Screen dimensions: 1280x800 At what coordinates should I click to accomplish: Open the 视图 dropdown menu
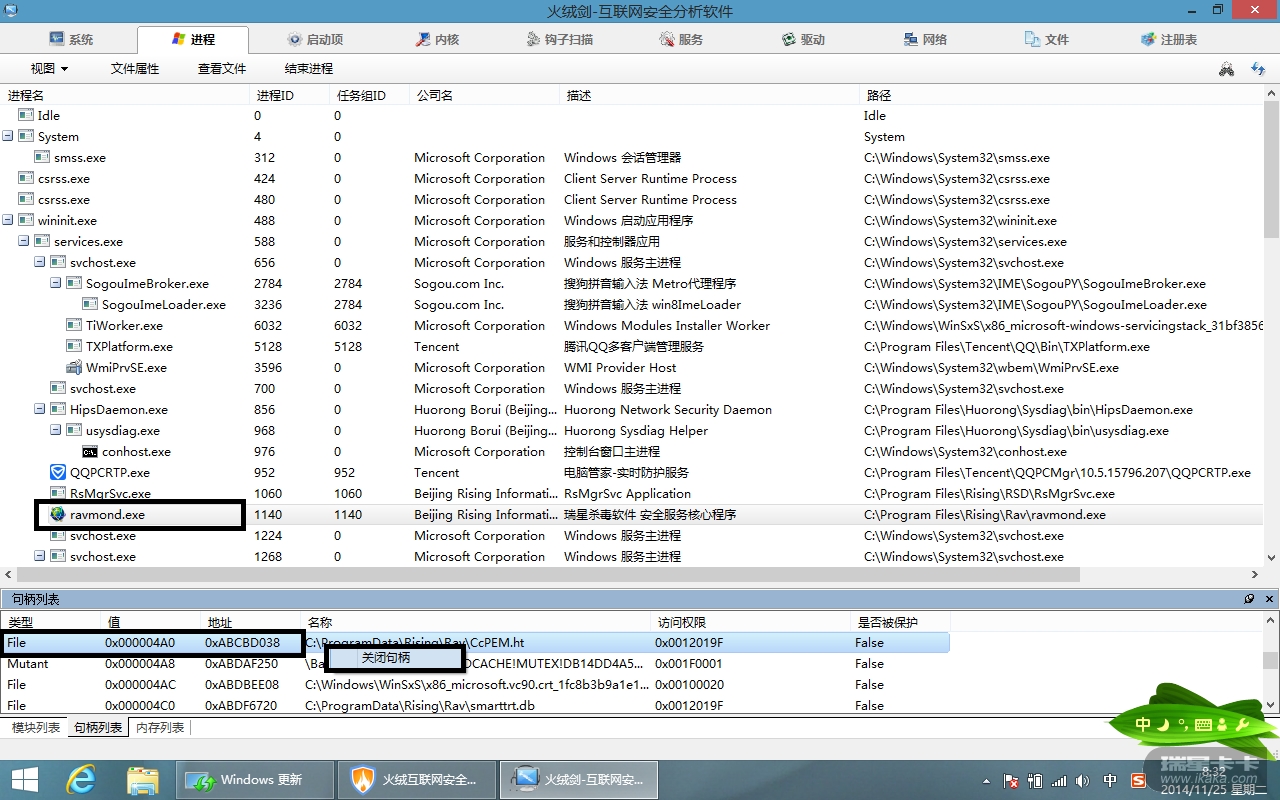(x=49, y=69)
